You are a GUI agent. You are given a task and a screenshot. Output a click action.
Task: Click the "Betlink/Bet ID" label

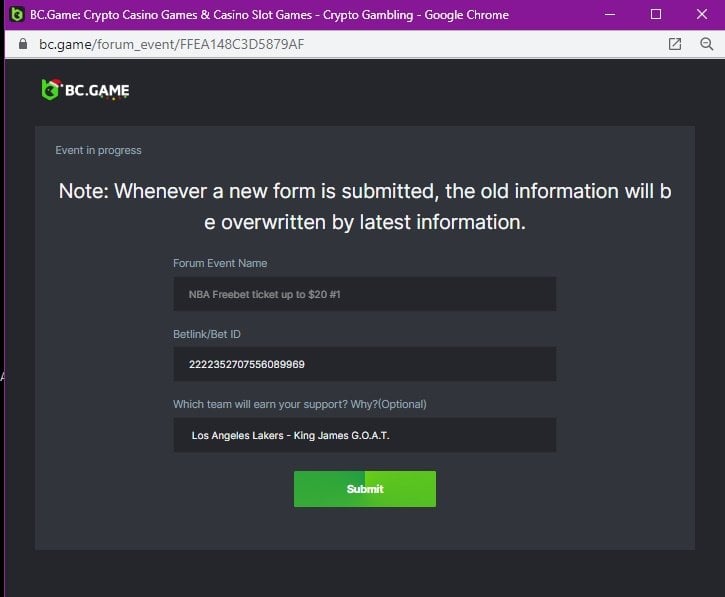207,333
